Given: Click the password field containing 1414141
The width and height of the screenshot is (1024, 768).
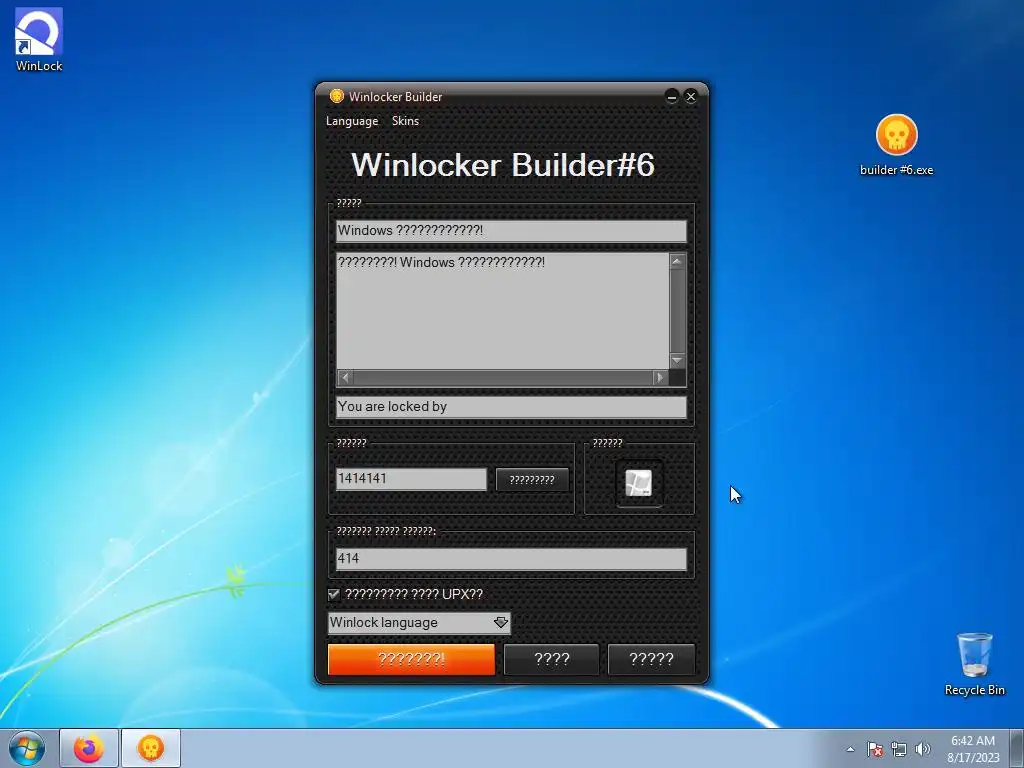Looking at the screenshot, I should tap(411, 479).
